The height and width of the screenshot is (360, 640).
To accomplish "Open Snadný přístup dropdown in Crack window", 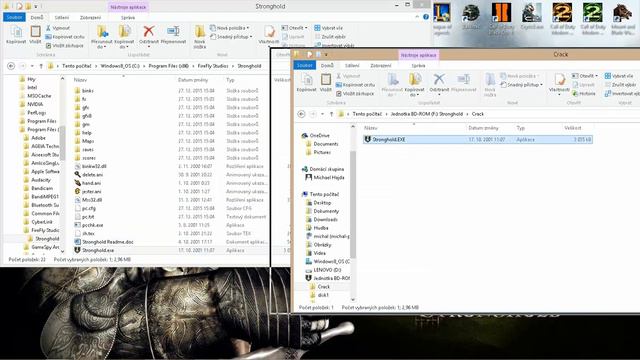I will click(x=522, y=85).
